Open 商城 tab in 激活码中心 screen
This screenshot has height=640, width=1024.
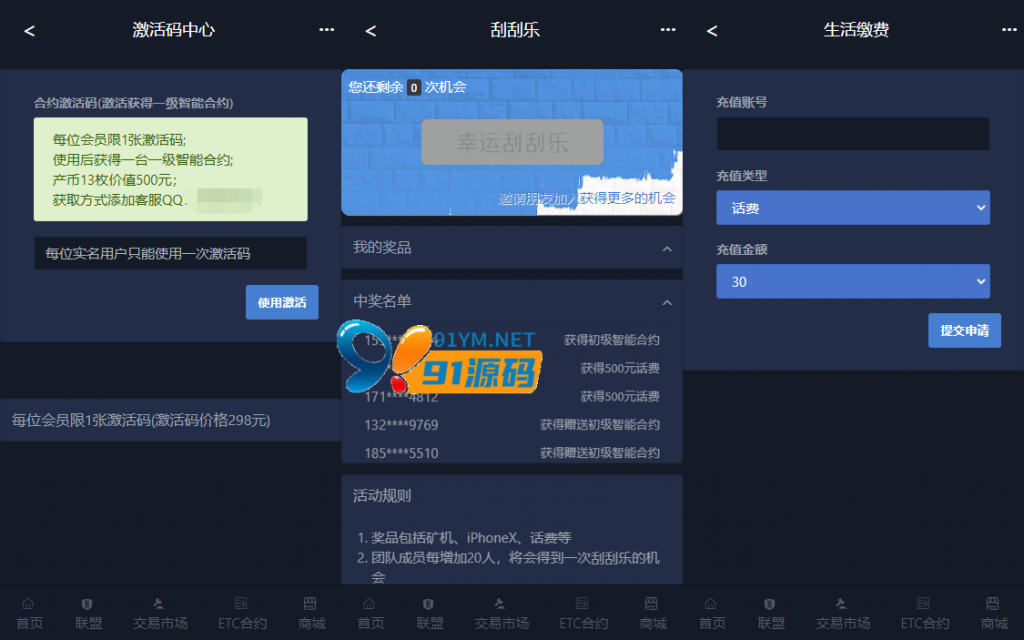(312, 613)
